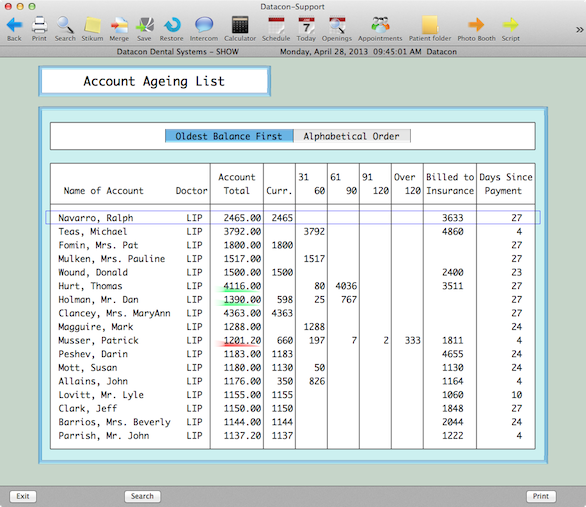Open the Schedule calendar icon

[x=276, y=25]
